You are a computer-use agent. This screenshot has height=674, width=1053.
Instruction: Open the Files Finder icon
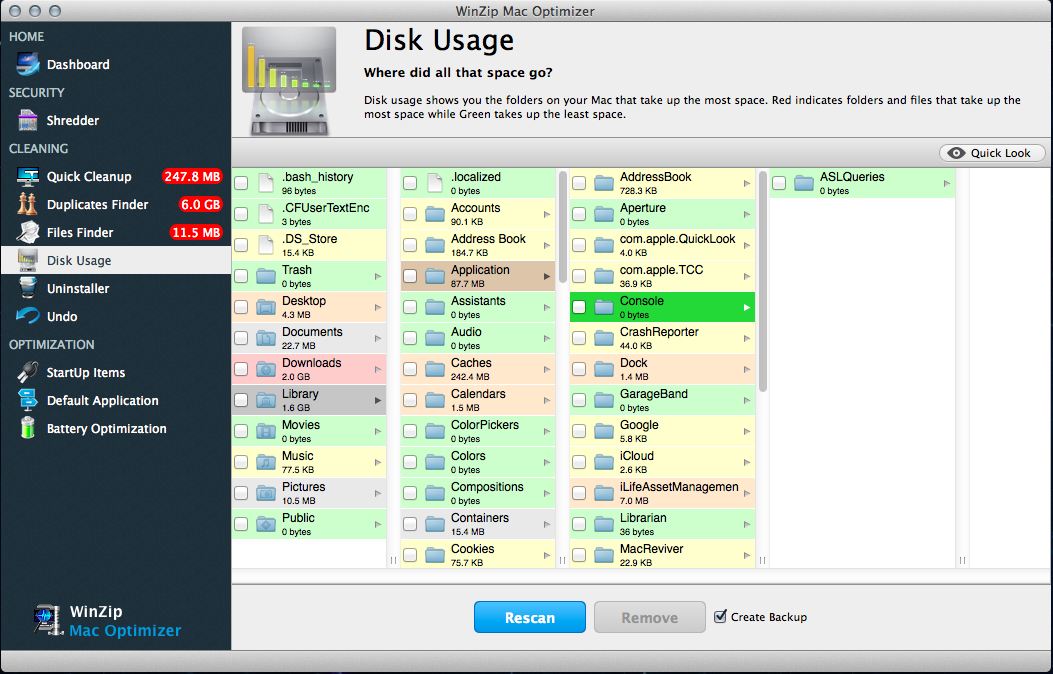(28, 233)
